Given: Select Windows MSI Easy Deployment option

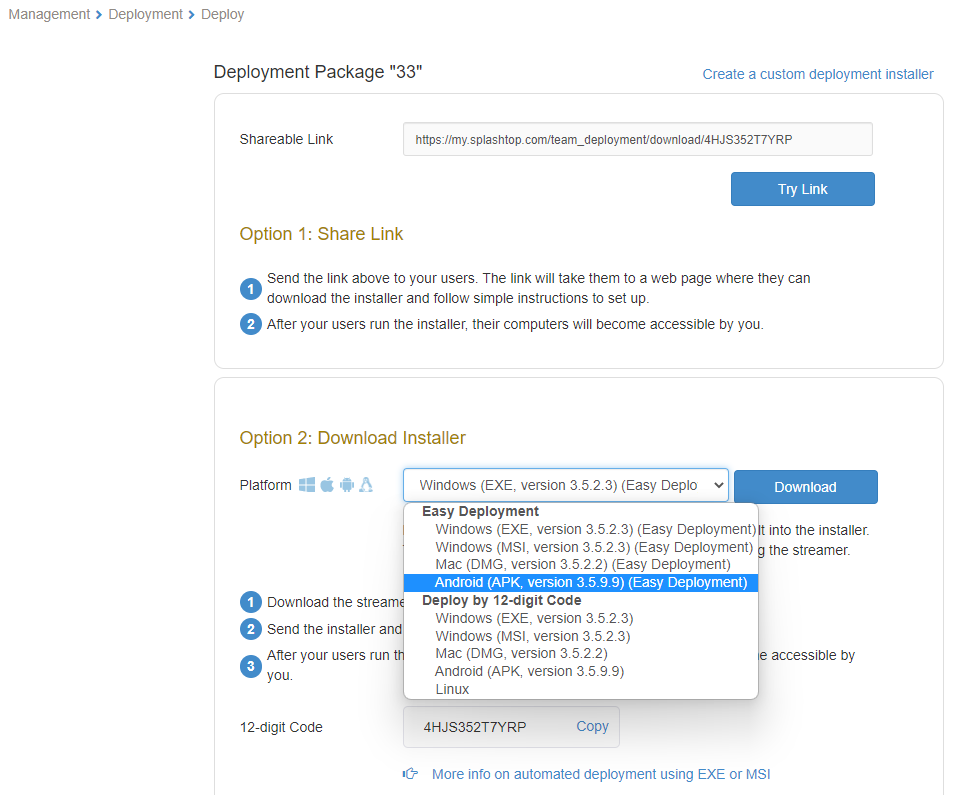Looking at the screenshot, I should pyautogui.click(x=594, y=547).
